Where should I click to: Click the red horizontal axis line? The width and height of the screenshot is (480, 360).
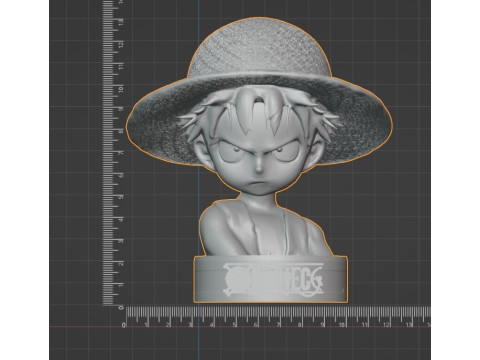pos(240,327)
